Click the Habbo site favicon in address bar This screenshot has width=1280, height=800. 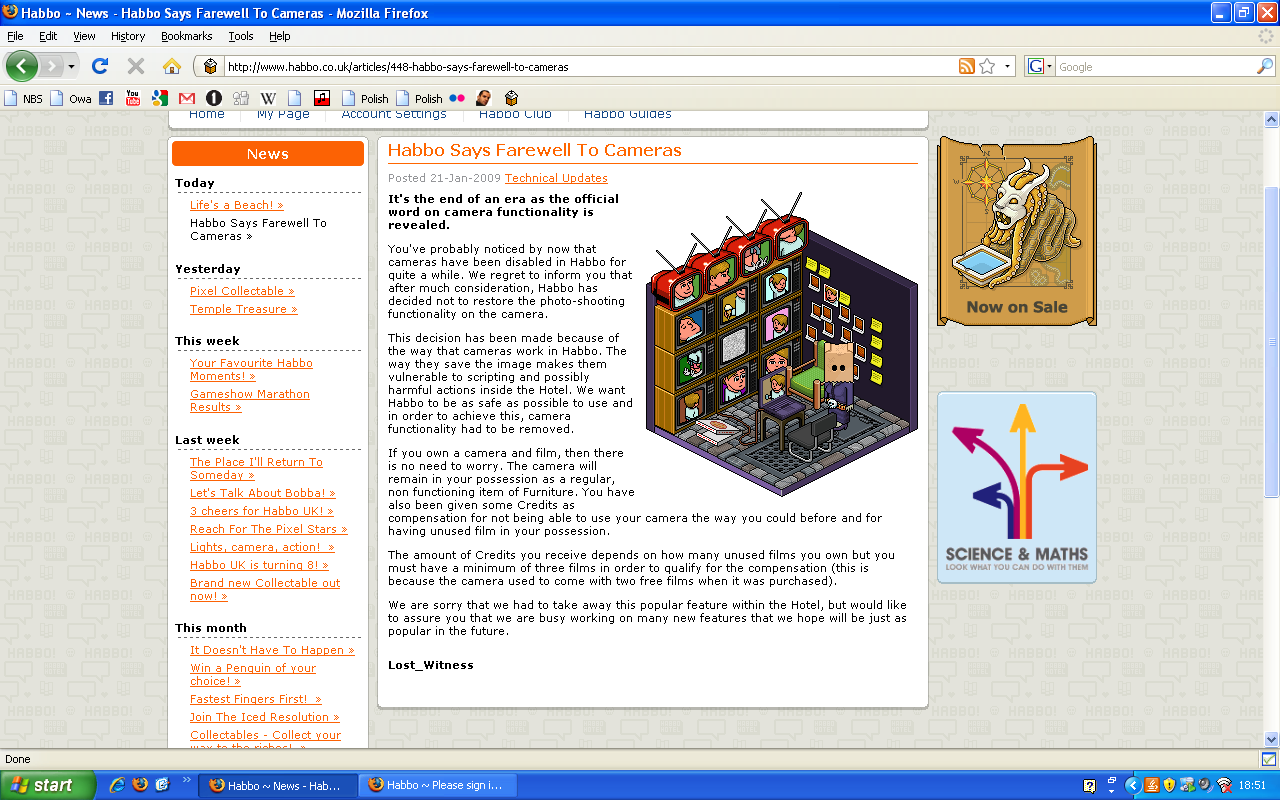pos(210,67)
